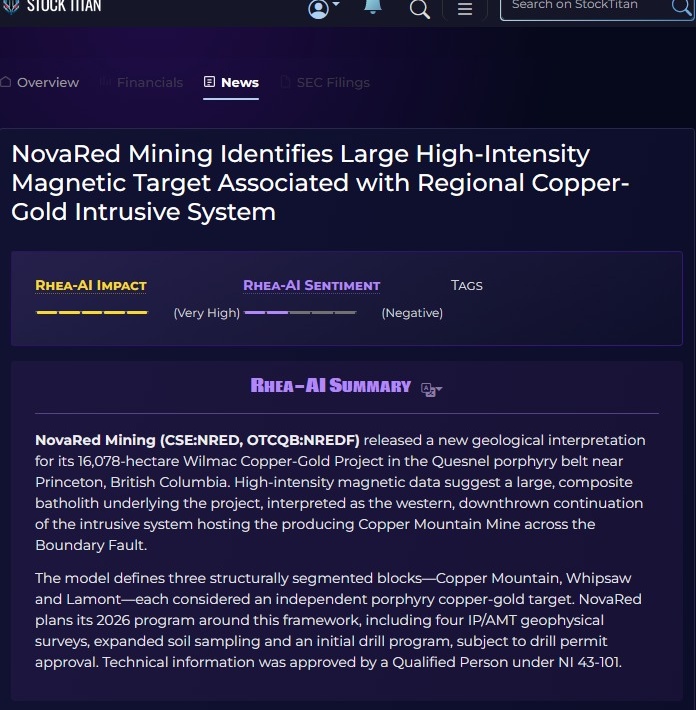Image resolution: width=696 pixels, height=710 pixels.
Task: Click the Overview home icon
Action: 6,82
